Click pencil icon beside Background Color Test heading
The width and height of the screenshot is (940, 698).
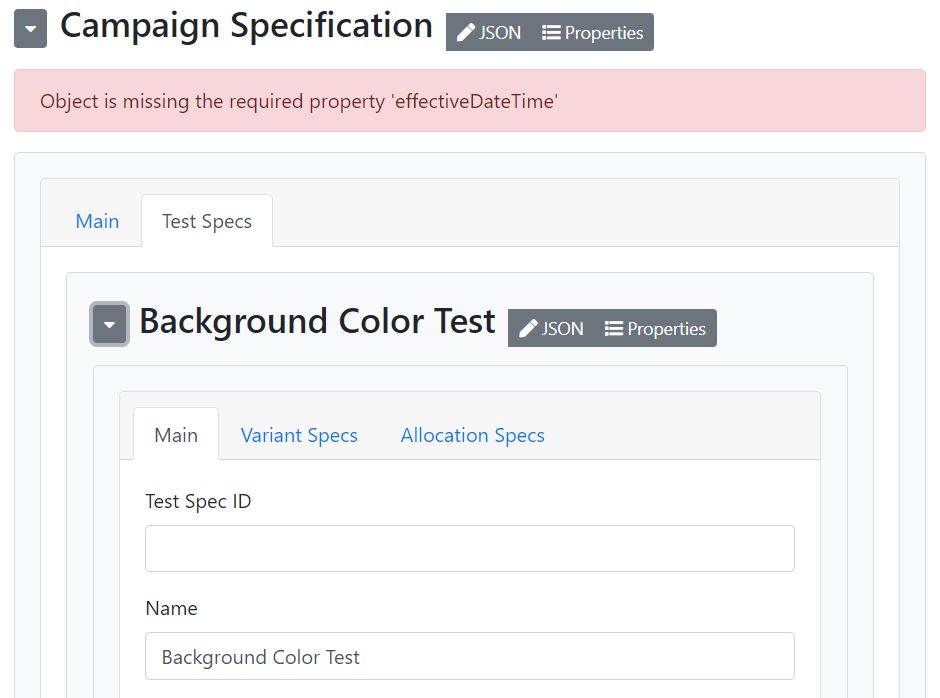(x=528, y=329)
